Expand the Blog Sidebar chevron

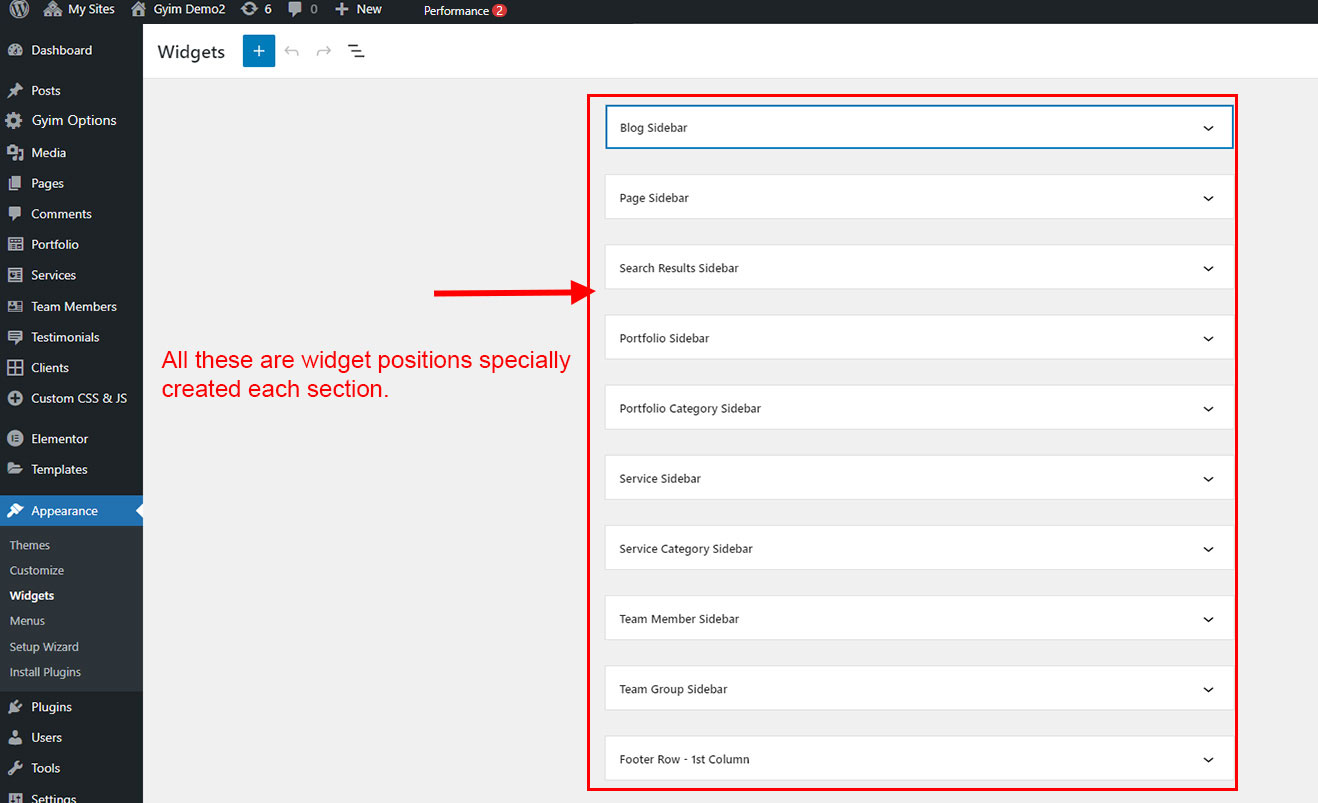pos(1208,128)
